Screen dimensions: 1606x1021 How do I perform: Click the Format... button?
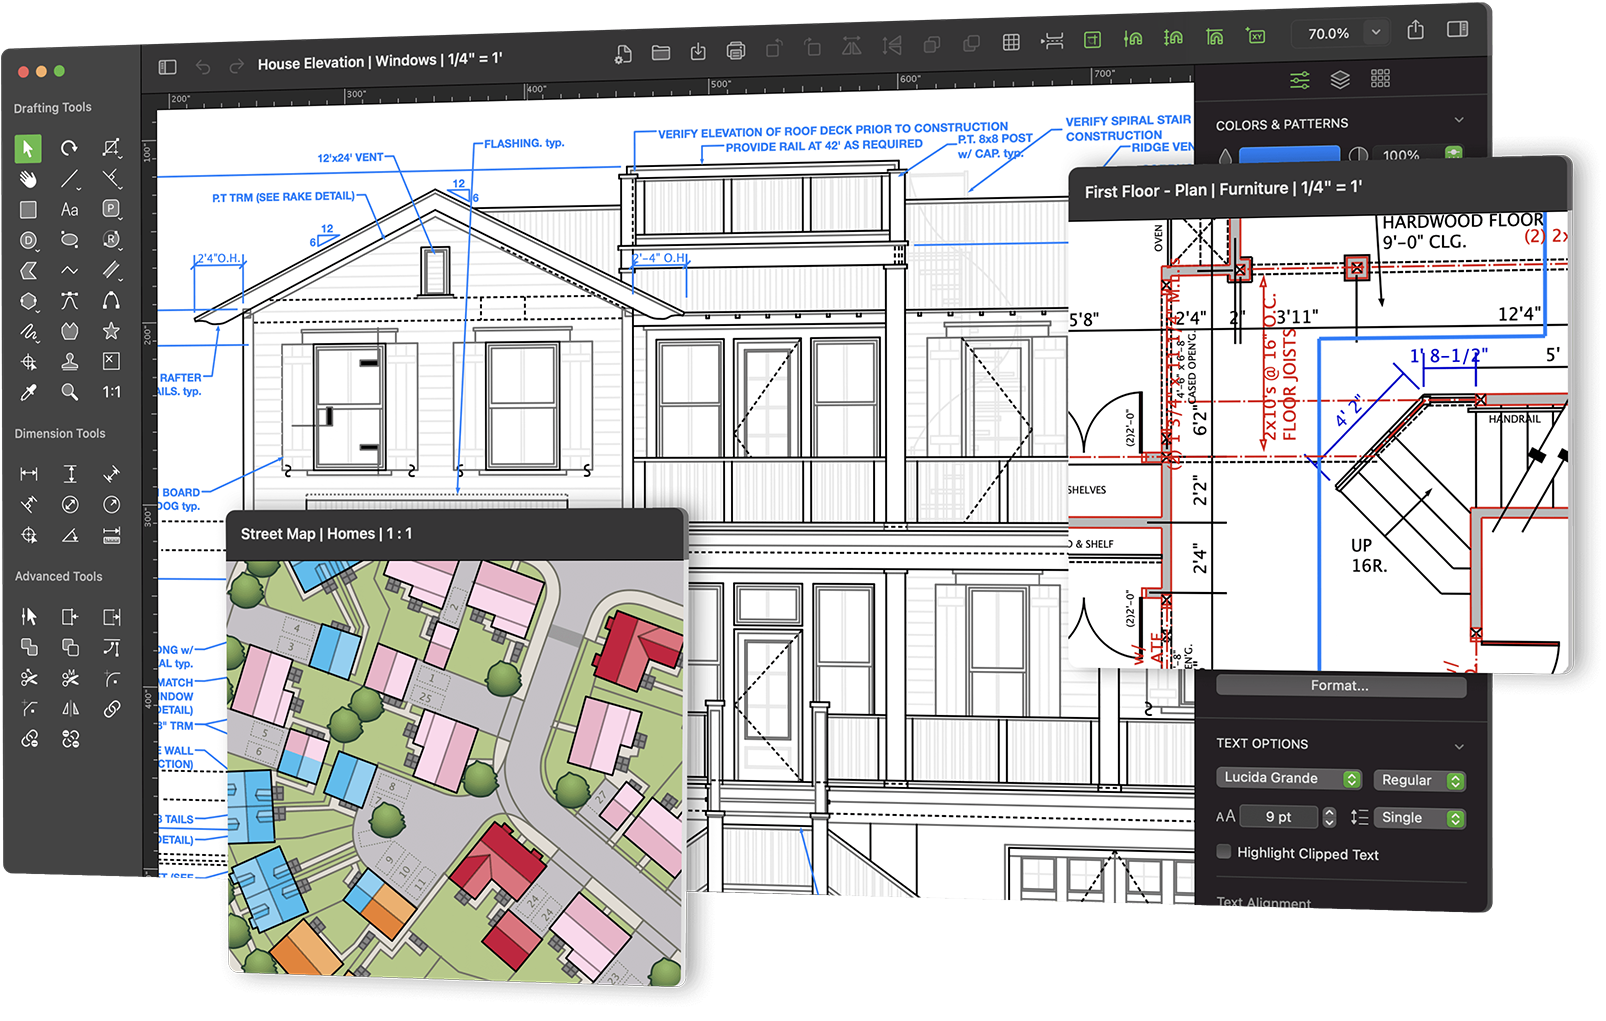[1340, 686]
